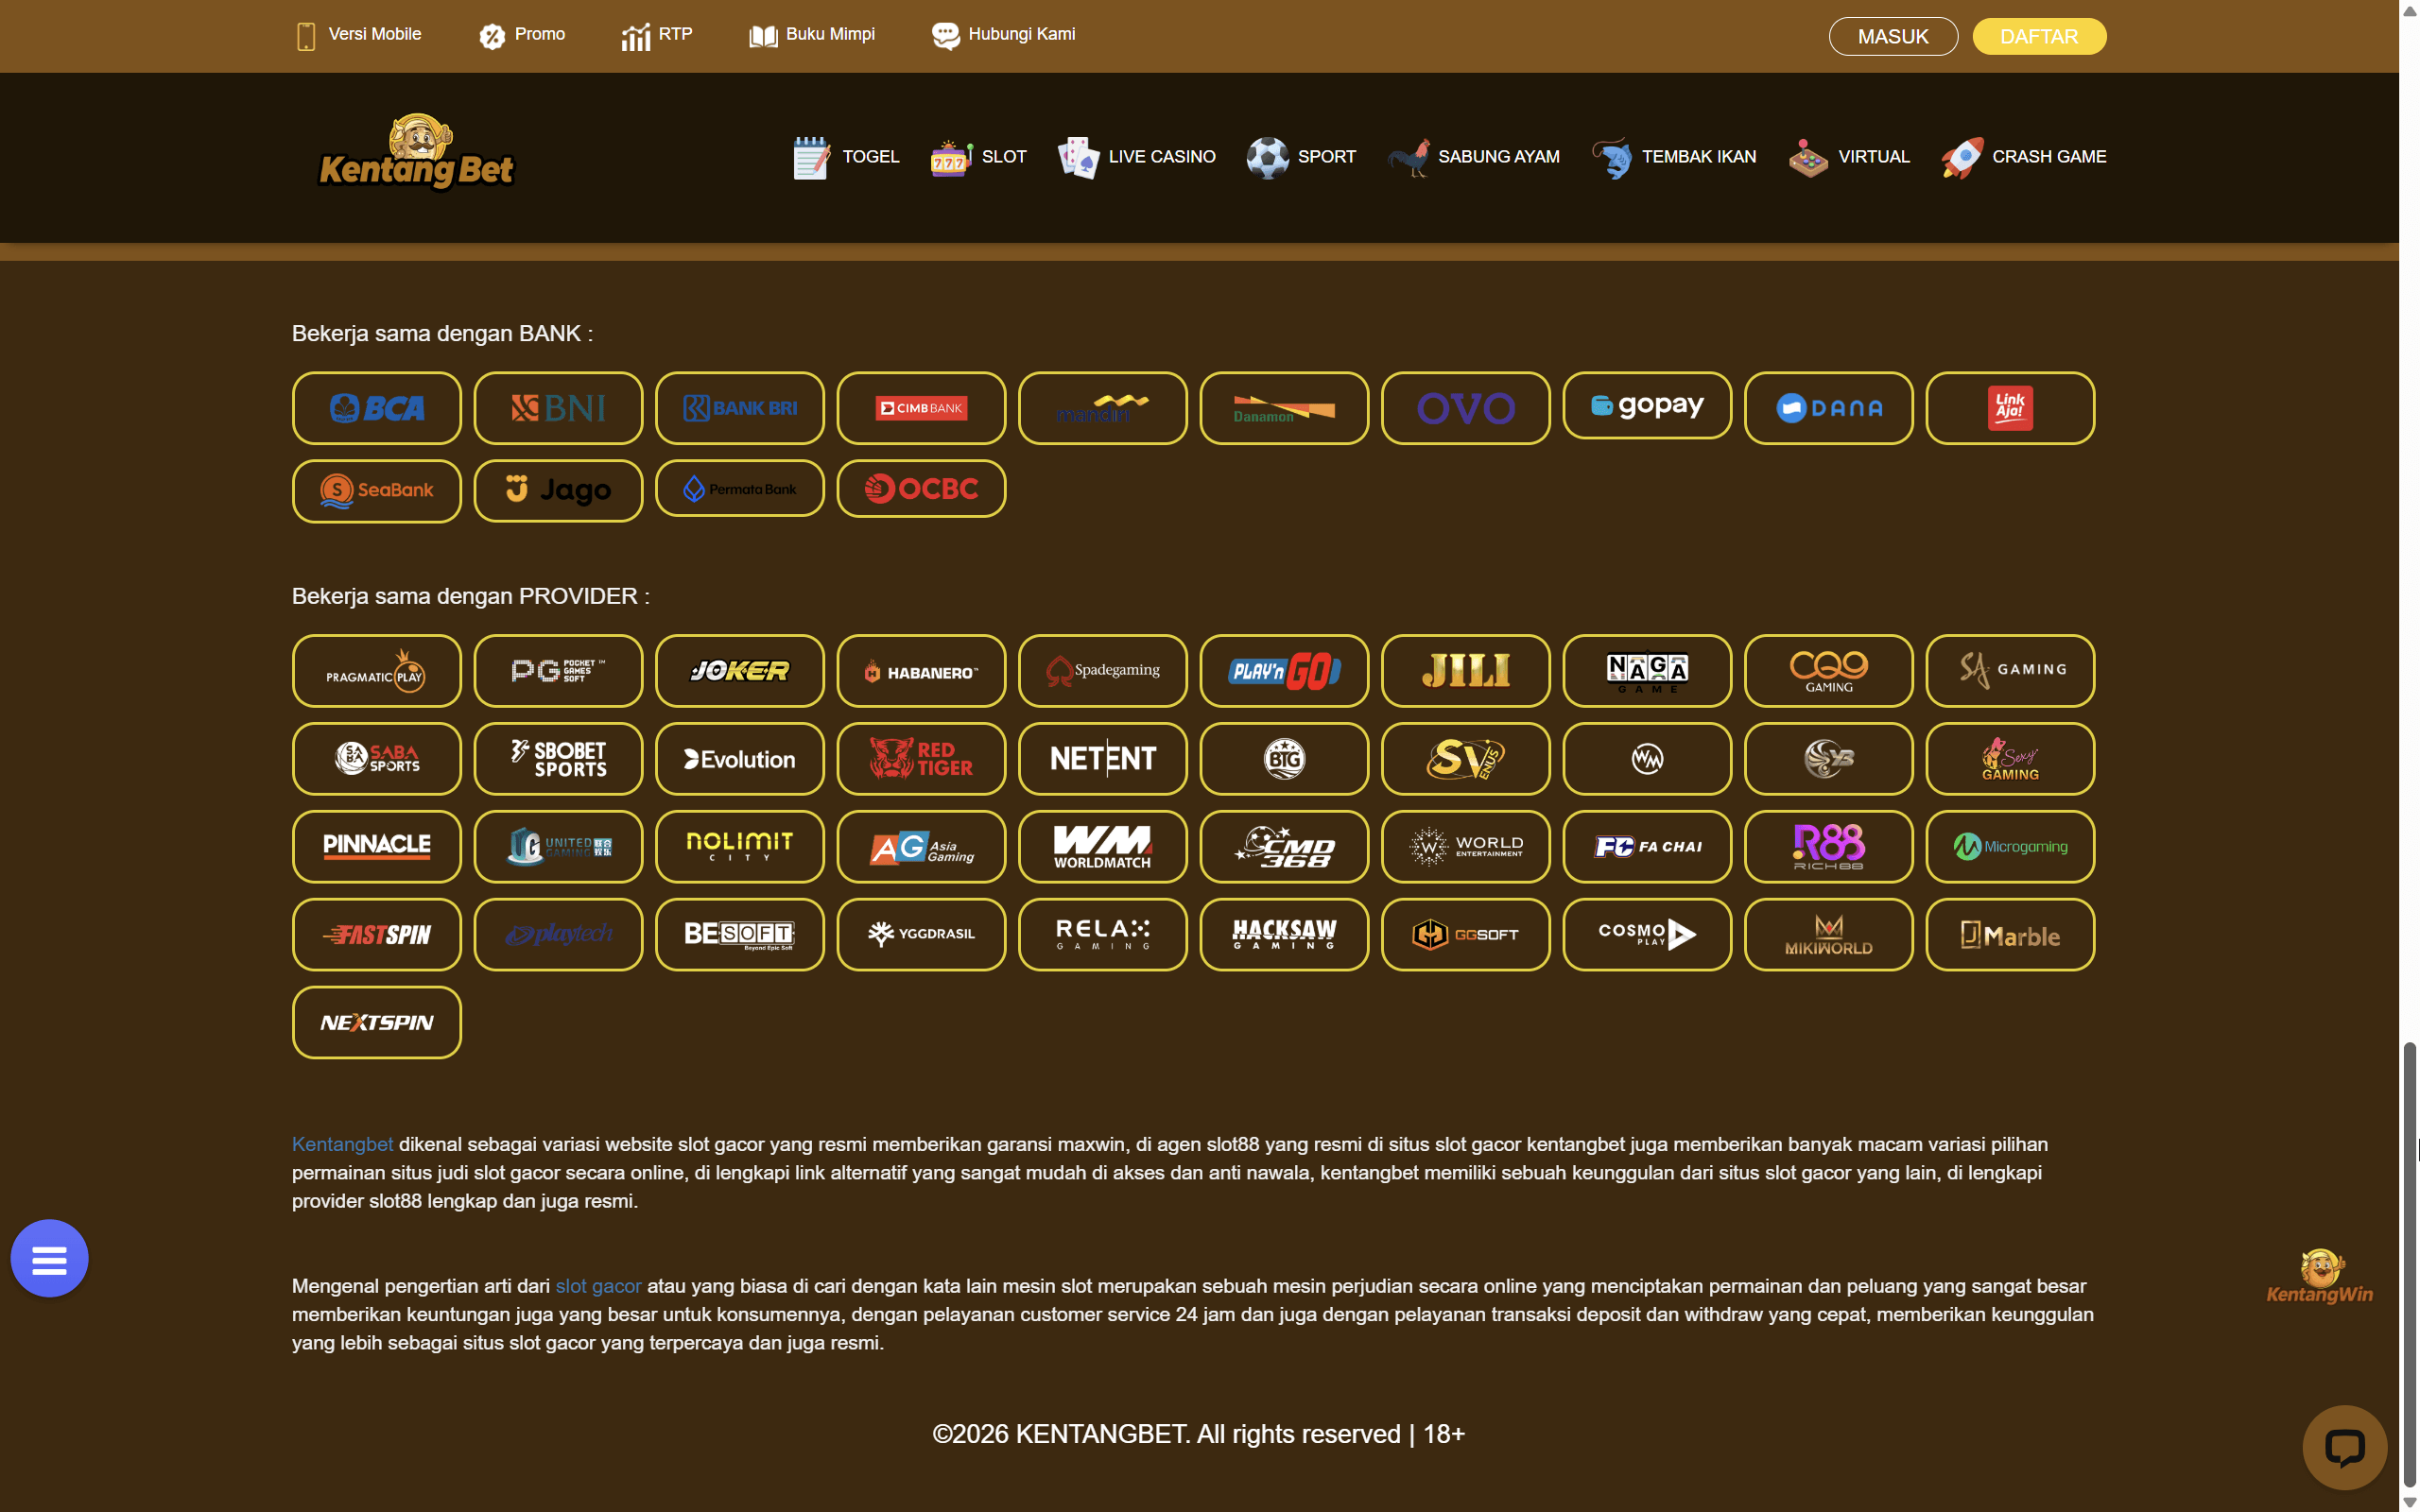Image resolution: width=2420 pixels, height=1512 pixels.
Task: Select Nextspin provider logo
Action: click(x=377, y=1023)
